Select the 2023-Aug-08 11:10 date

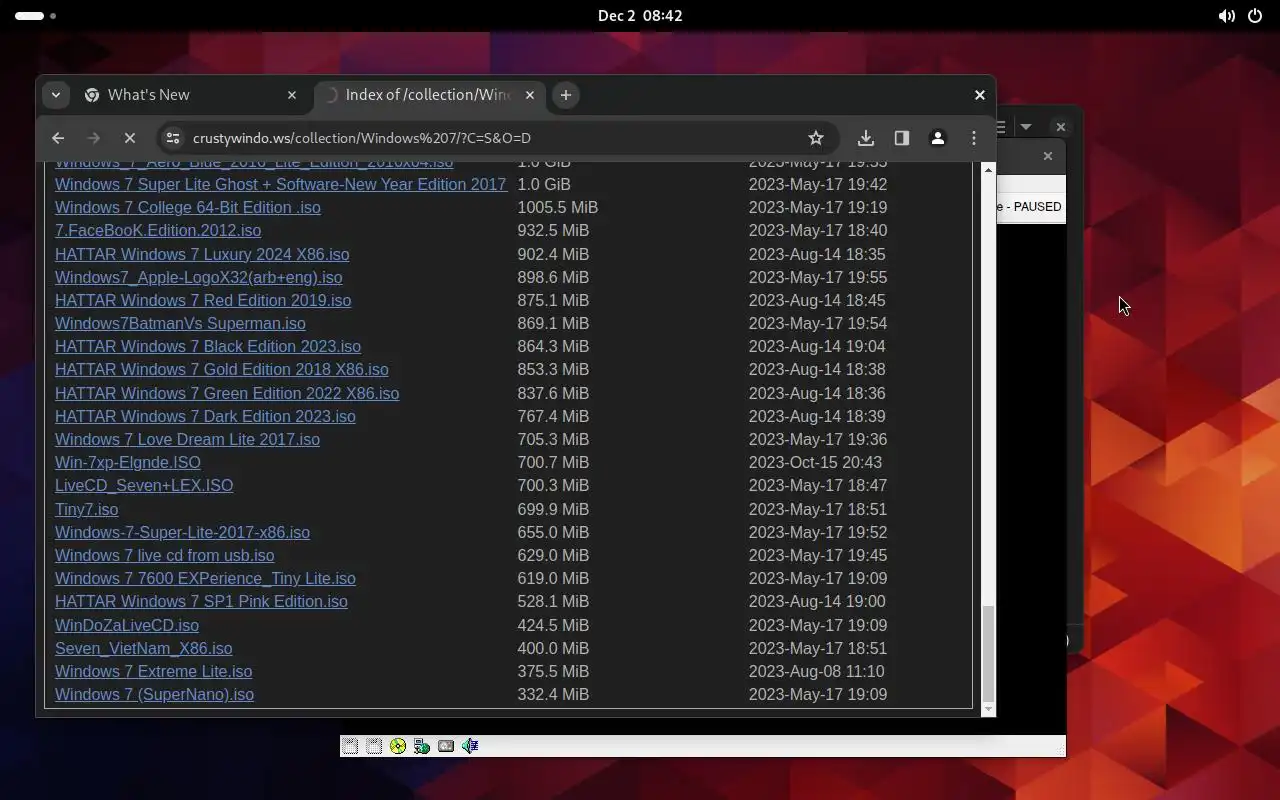pyautogui.click(x=816, y=671)
